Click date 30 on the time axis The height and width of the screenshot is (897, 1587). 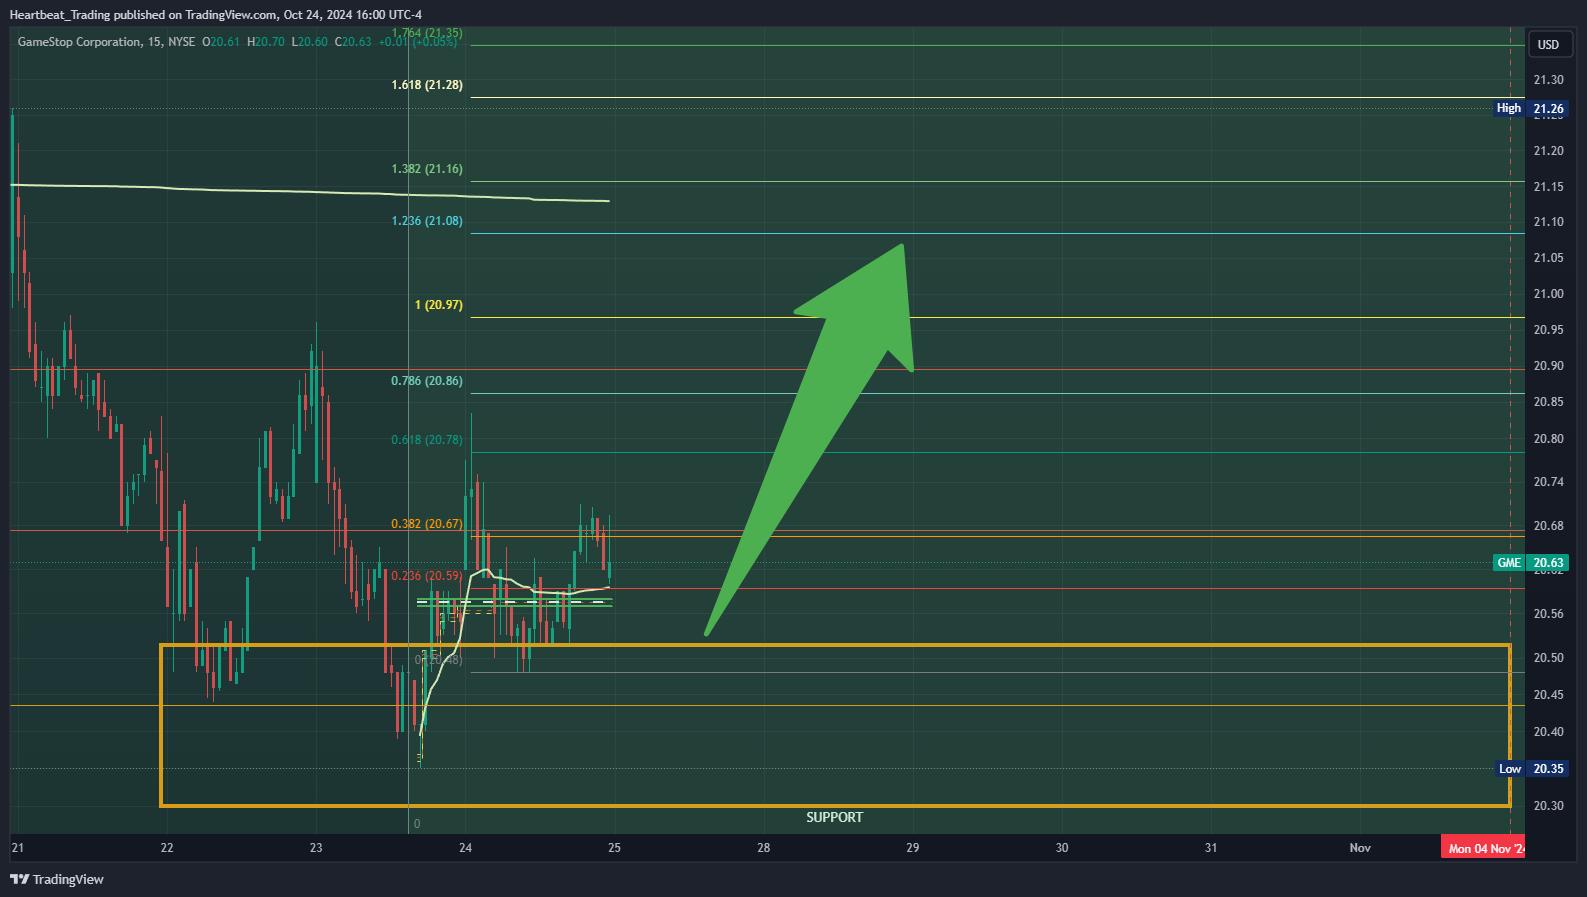click(x=1062, y=848)
